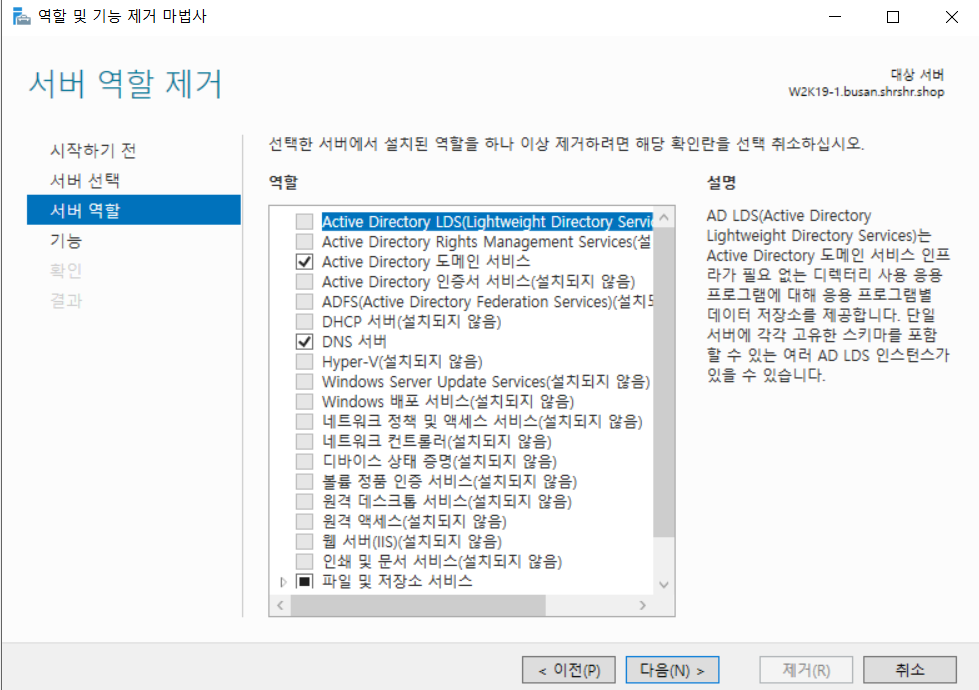Toggle Windows Server Update Services checkbox
The image size is (979, 690).
[x=305, y=382]
